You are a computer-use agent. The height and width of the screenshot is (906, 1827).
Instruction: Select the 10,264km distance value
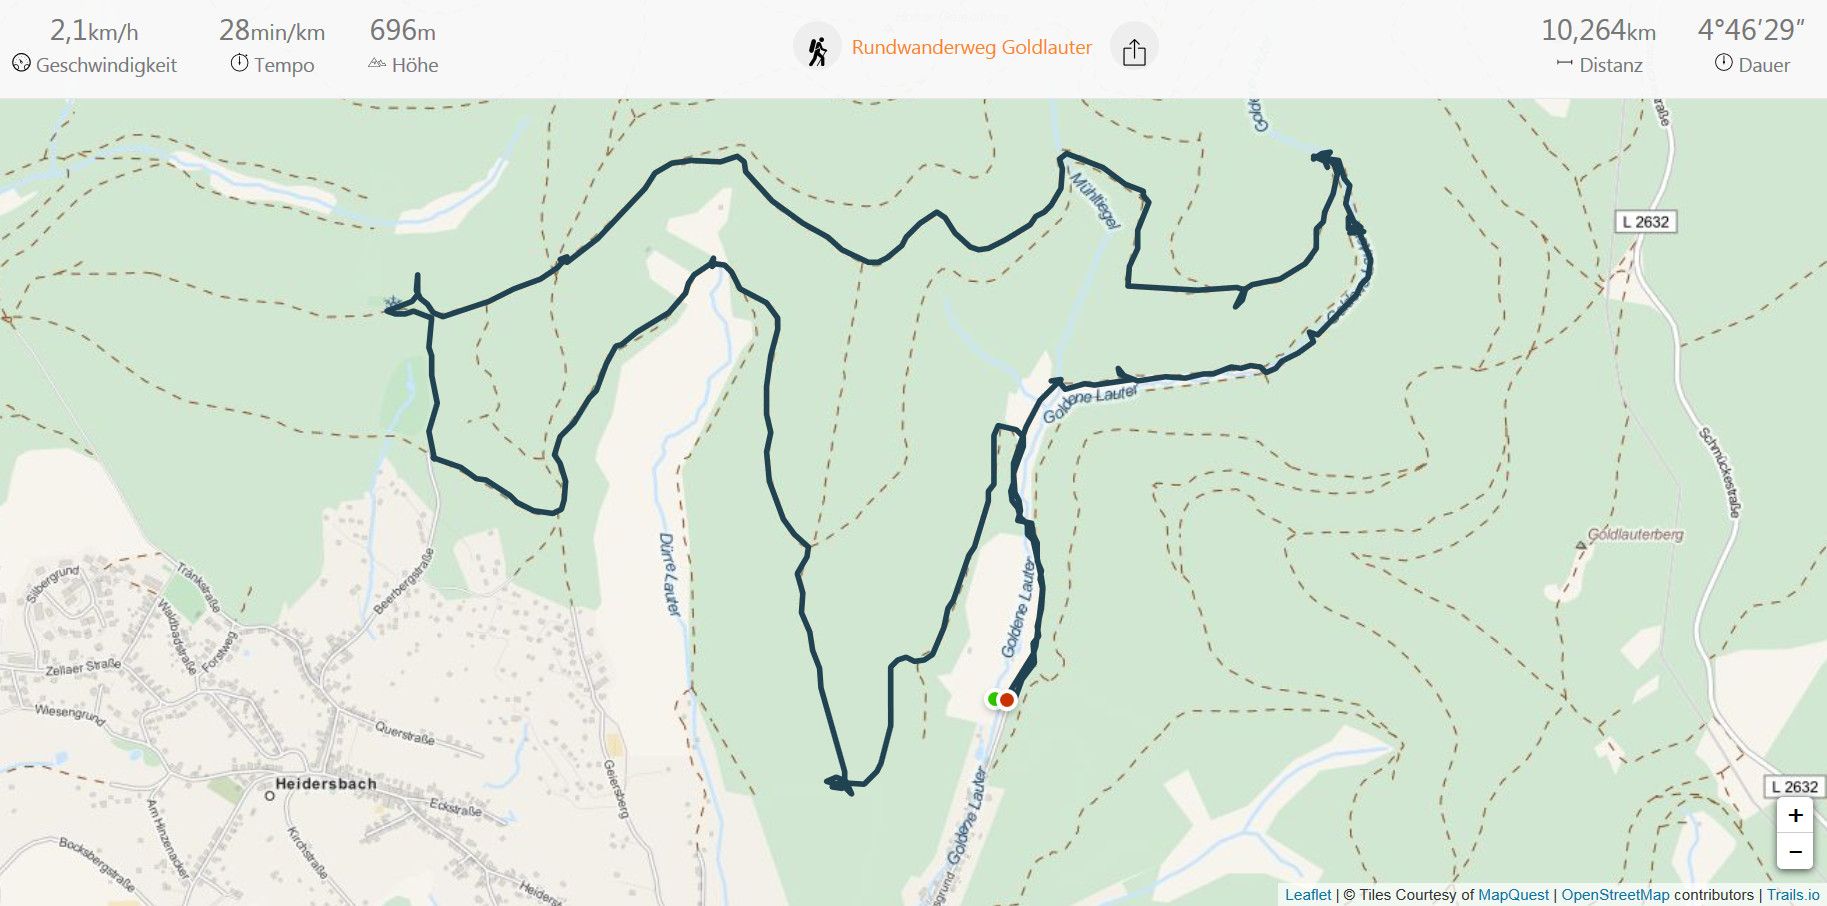[x=1598, y=31]
